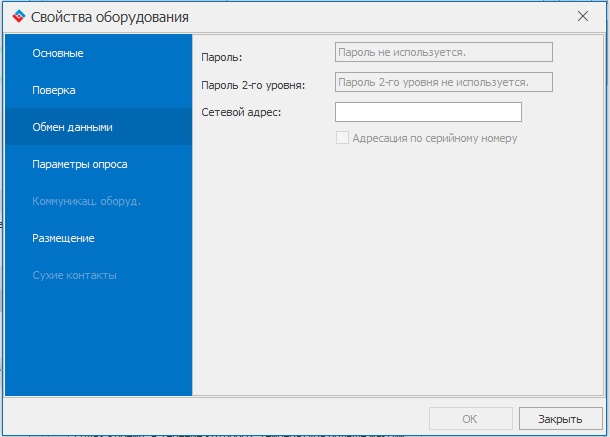Viewport: 610px width, 437px height.
Task: Select the Сухие контакты section
Action: (x=98, y=275)
